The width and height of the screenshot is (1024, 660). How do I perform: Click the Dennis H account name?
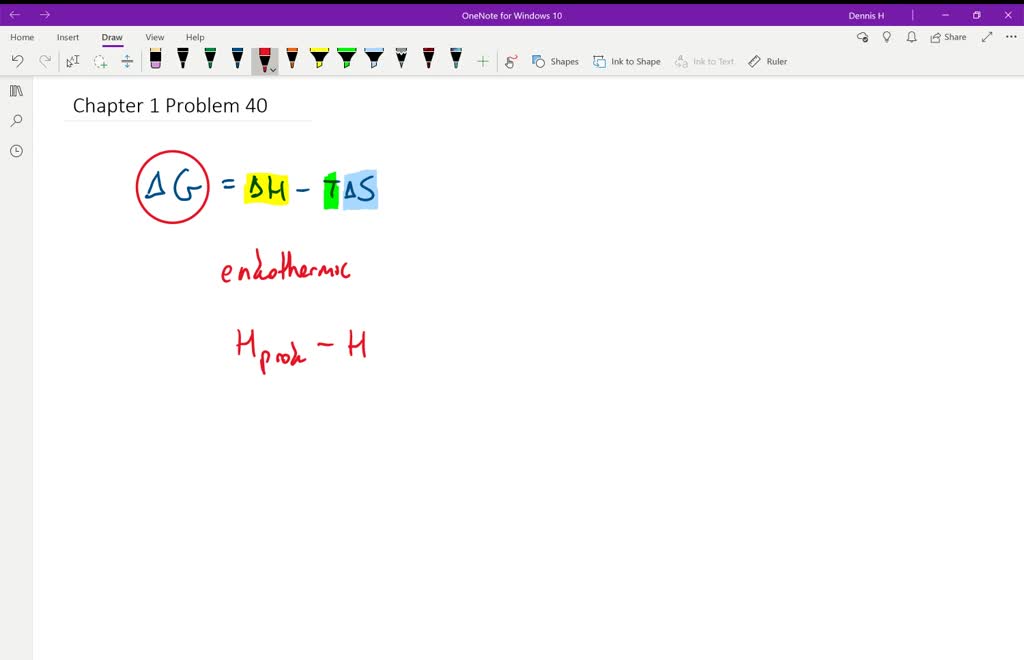click(x=866, y=15)
